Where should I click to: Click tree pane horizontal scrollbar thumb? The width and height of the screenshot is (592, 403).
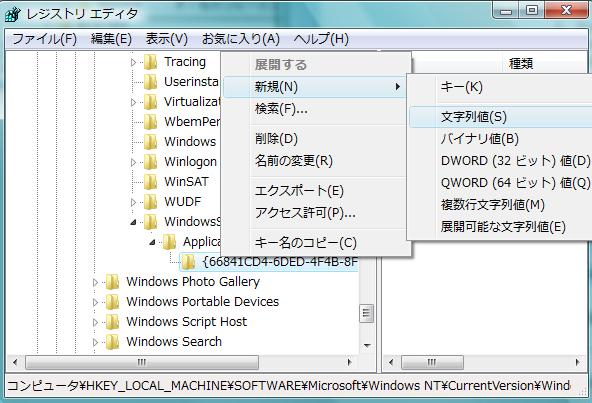click(142, 363)
